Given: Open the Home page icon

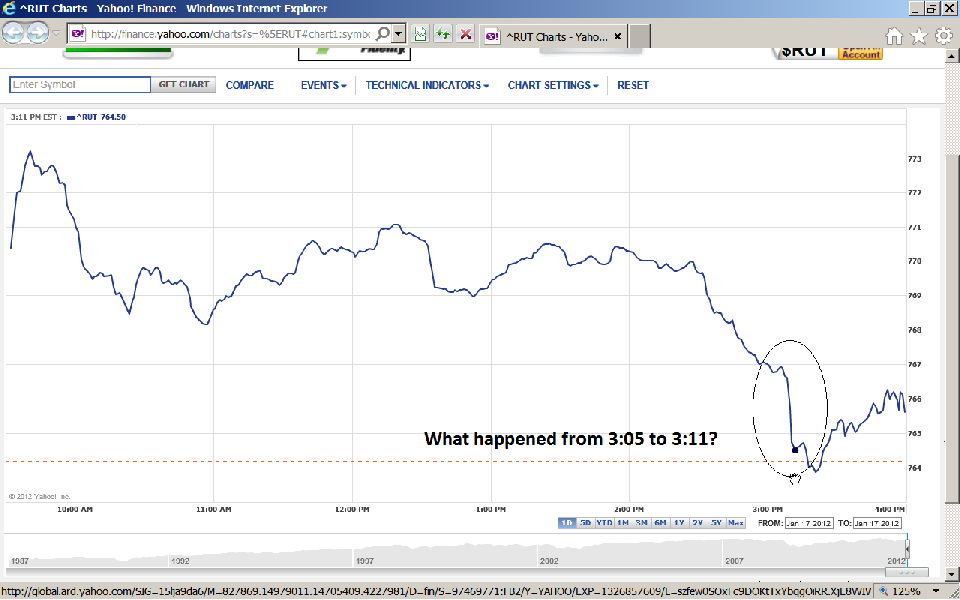Looking at the screenshot, I should [894, 36].
